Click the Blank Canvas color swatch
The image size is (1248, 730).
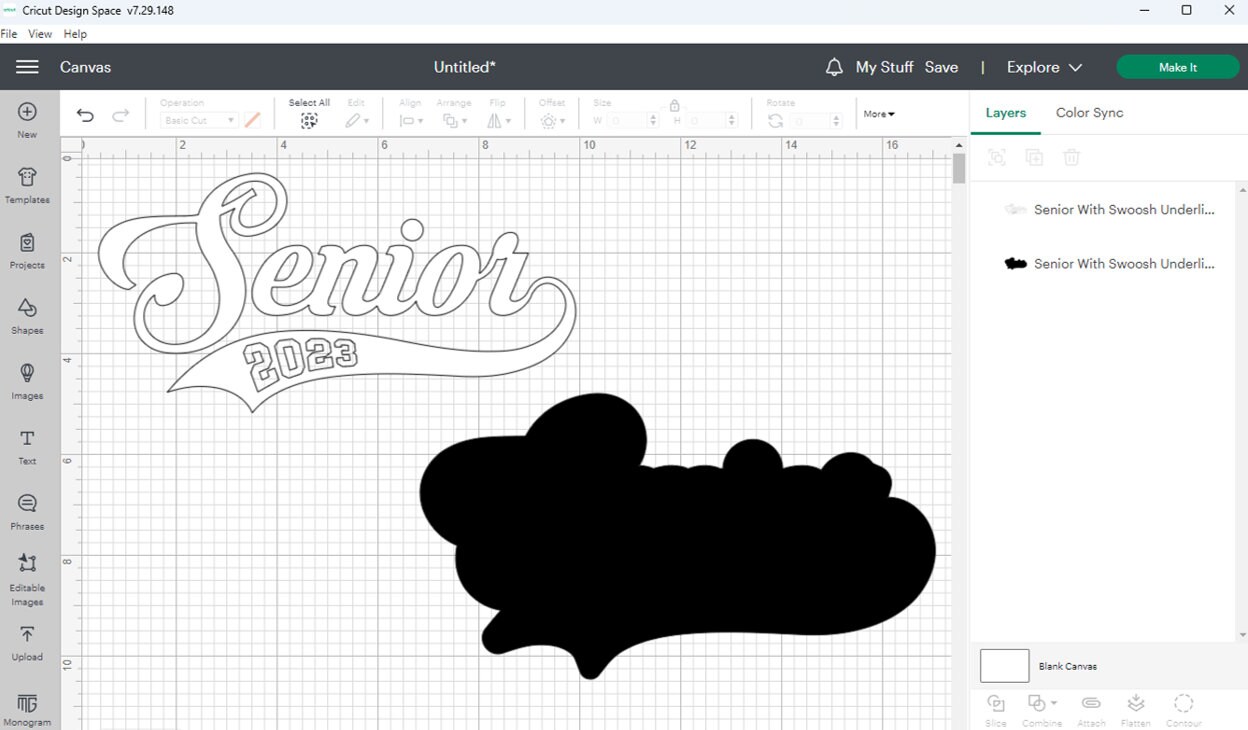tap(1004, 665)
